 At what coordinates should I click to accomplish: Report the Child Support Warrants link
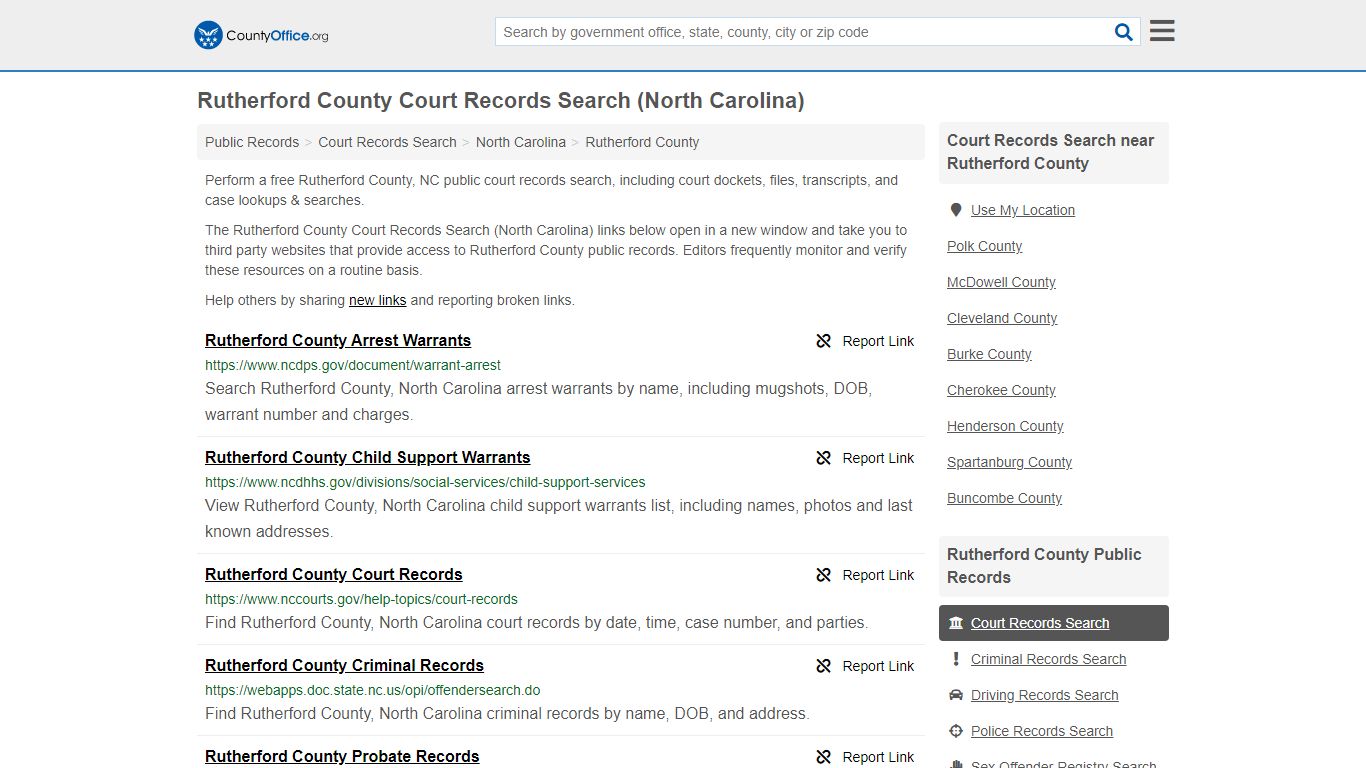865,458
